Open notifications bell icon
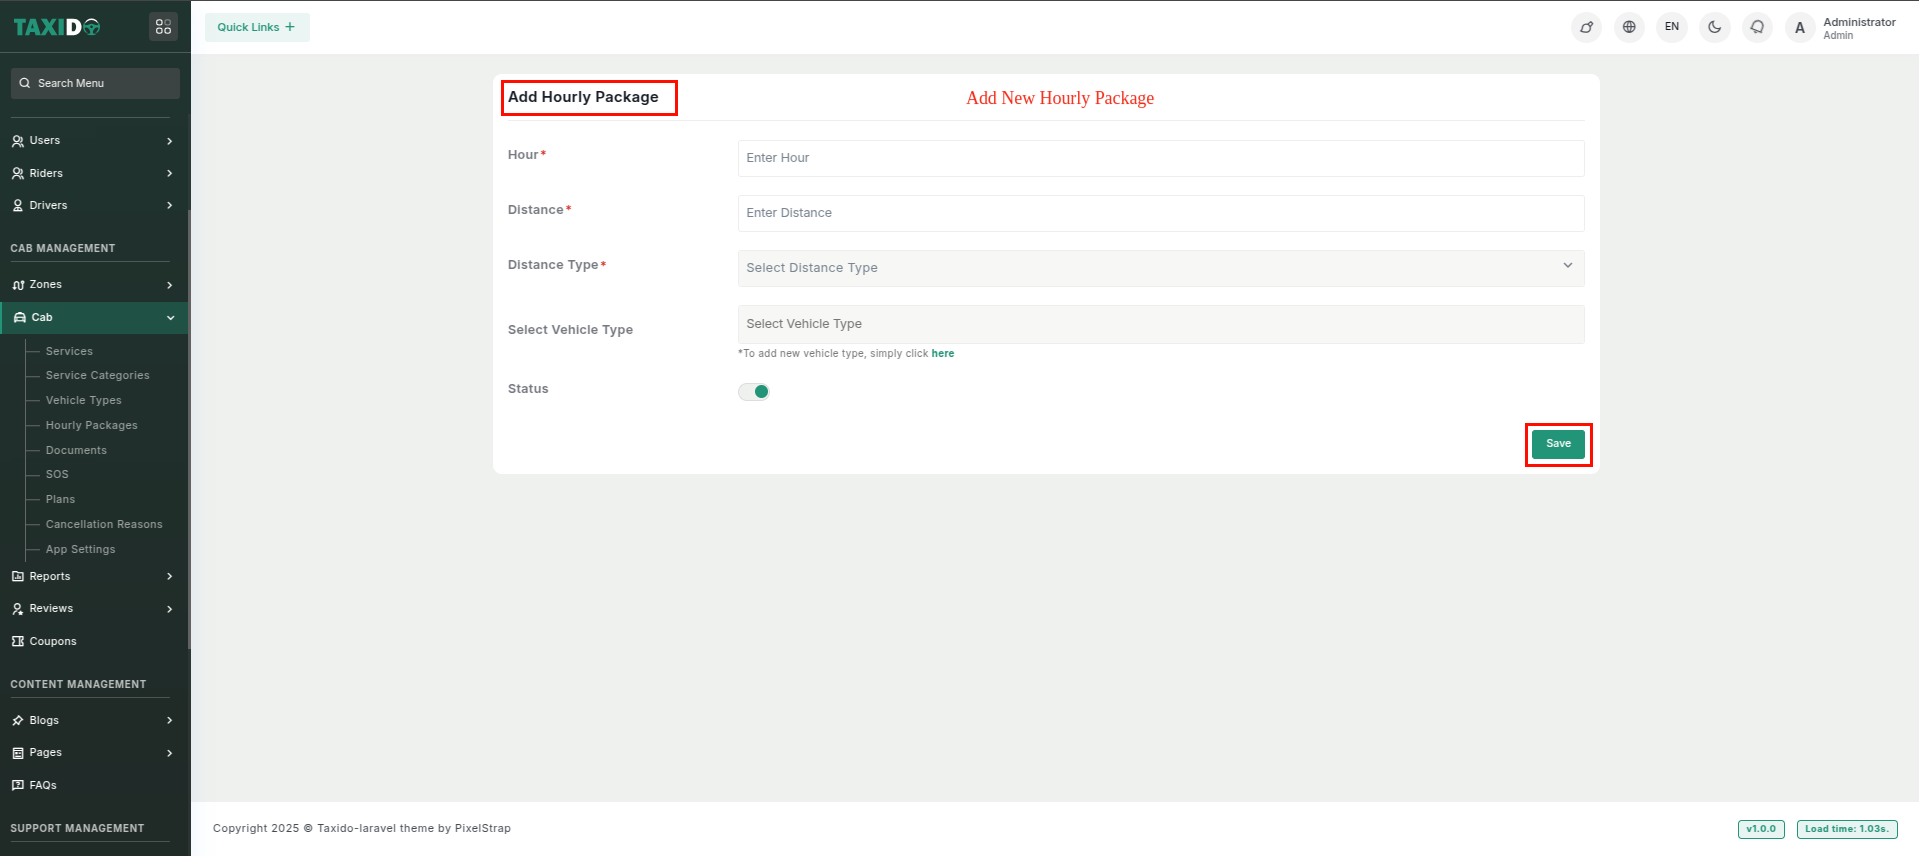Viewport: 1919px width, 856px height. coord(1757,27)
